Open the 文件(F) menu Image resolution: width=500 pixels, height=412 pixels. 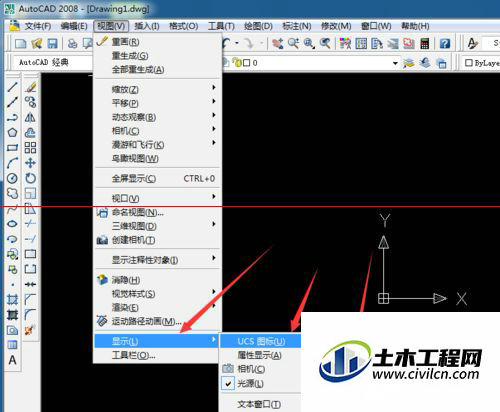38,26
